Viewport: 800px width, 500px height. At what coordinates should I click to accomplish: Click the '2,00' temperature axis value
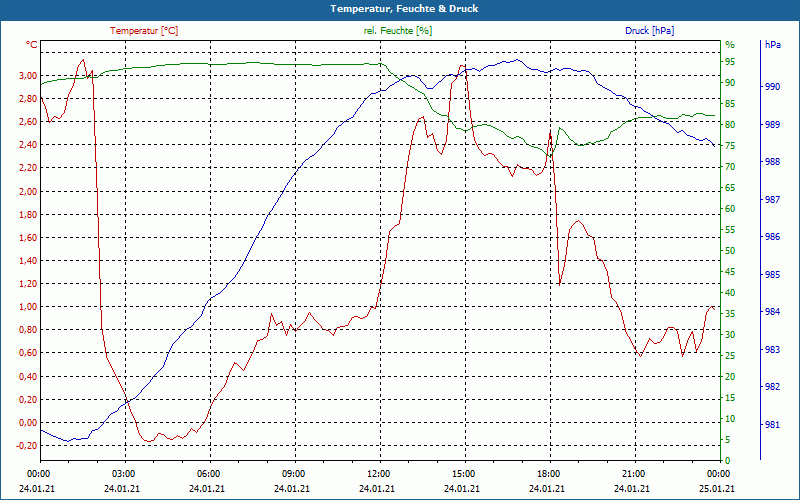click(x=27, y=191)
